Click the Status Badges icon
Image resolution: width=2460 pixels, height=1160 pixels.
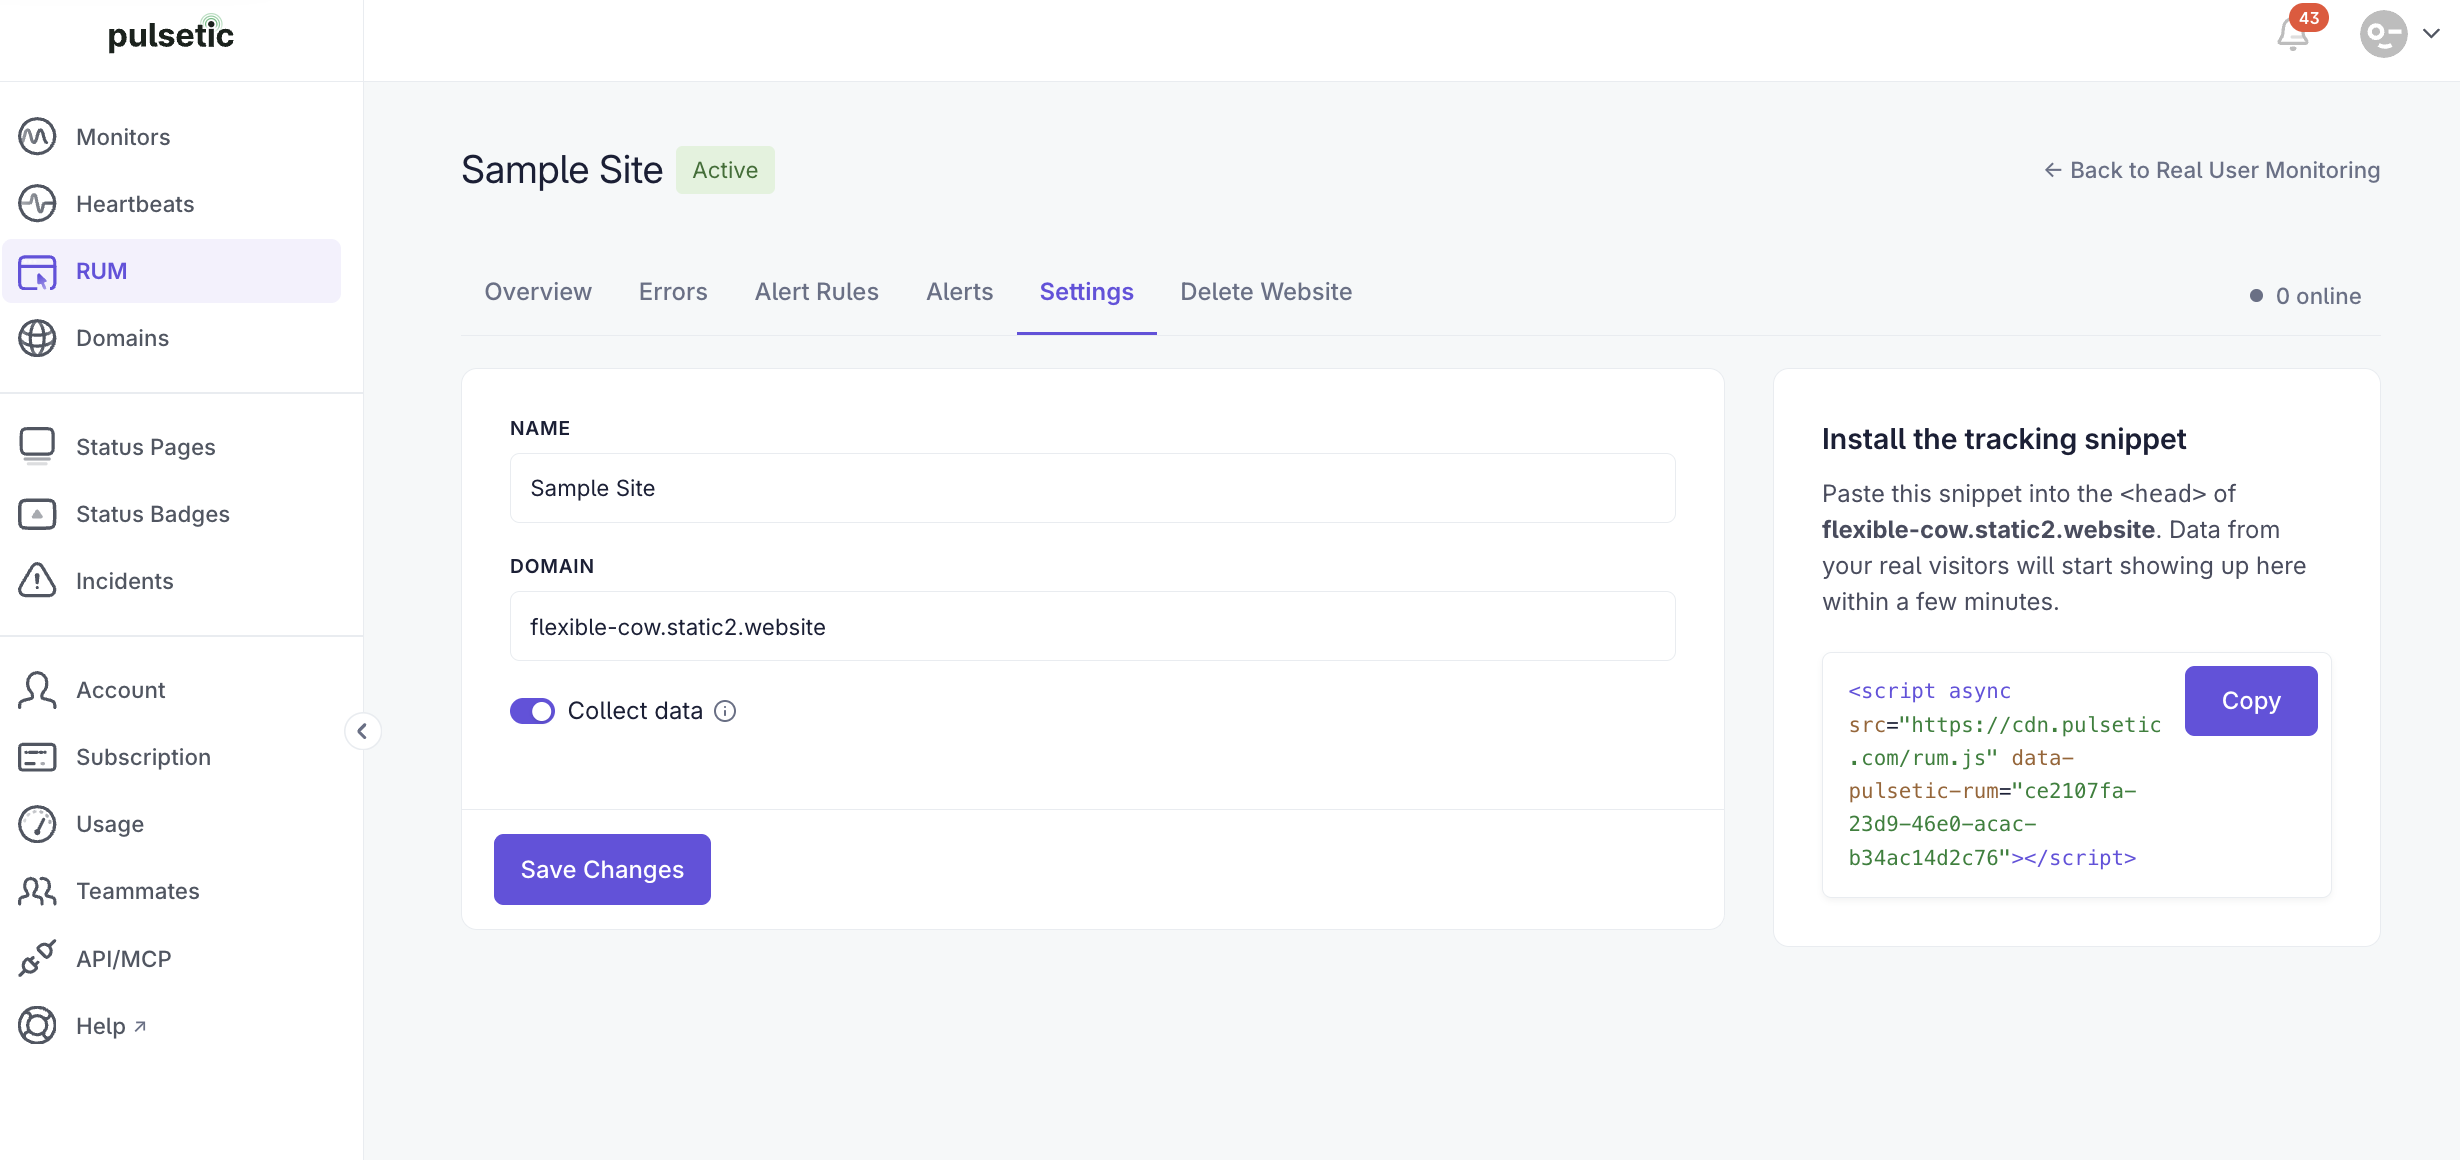[37, 514]
